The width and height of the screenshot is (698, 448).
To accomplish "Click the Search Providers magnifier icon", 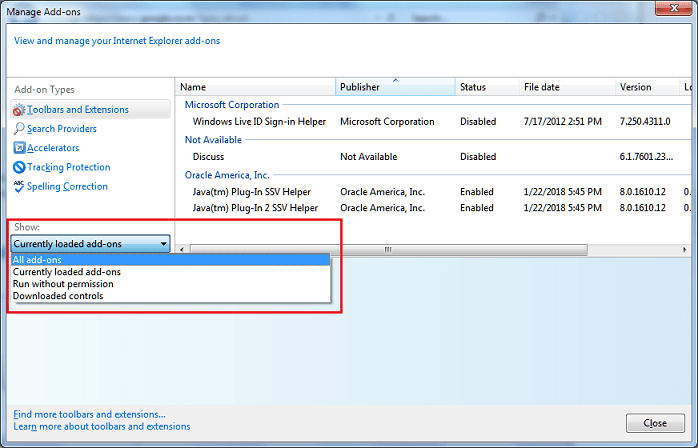I will [19, 129].
